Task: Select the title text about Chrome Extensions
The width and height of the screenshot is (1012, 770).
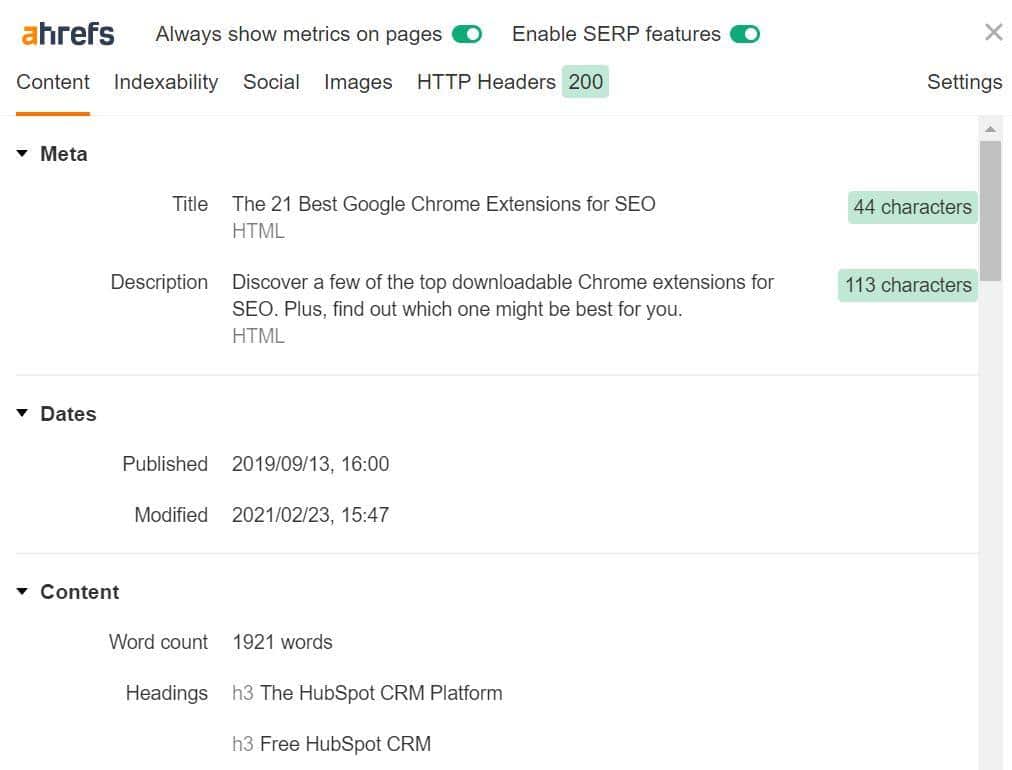Action: 443,204
